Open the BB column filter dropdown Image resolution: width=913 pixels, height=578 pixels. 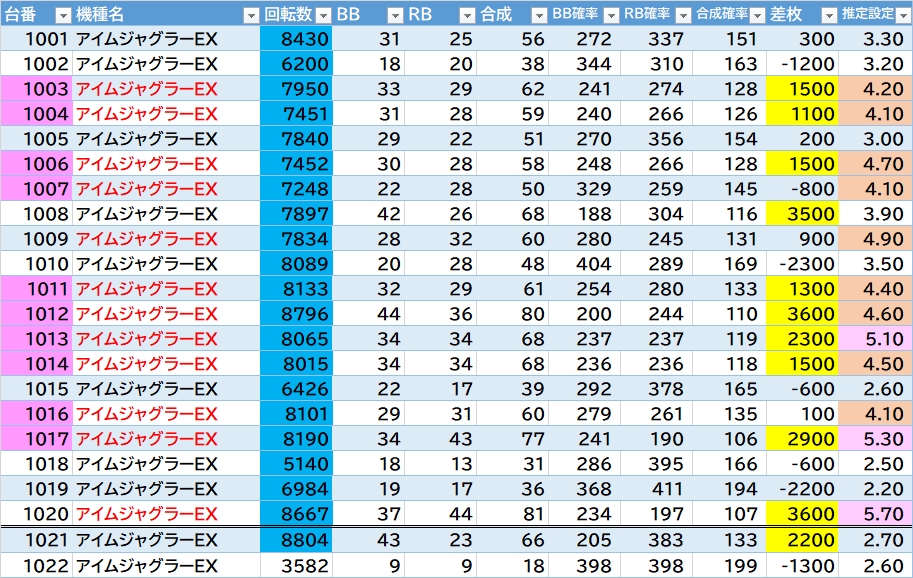[x=395, y=15]
